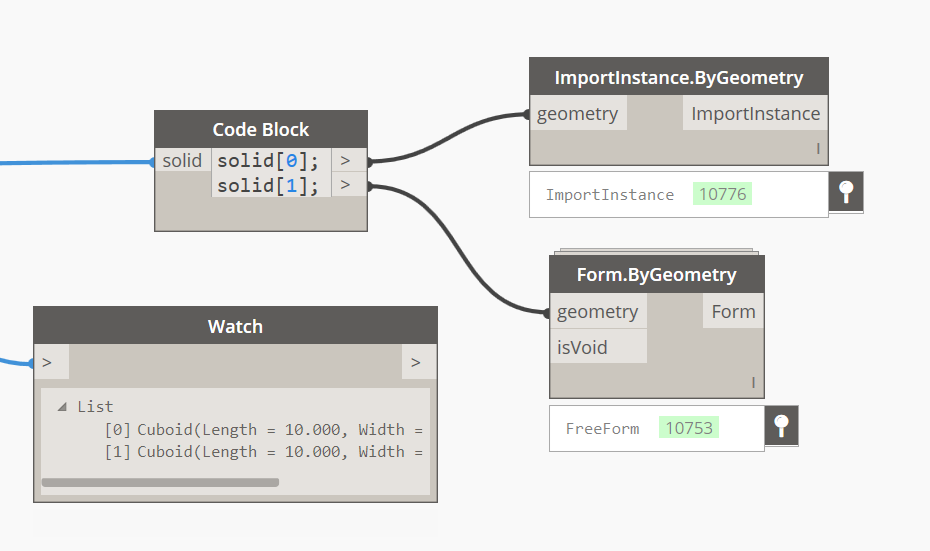Image resolution: width=930 pixels, height=551 pixels.
Task: Click the solid[0] output port arrow
Action: tap(345, 160)
